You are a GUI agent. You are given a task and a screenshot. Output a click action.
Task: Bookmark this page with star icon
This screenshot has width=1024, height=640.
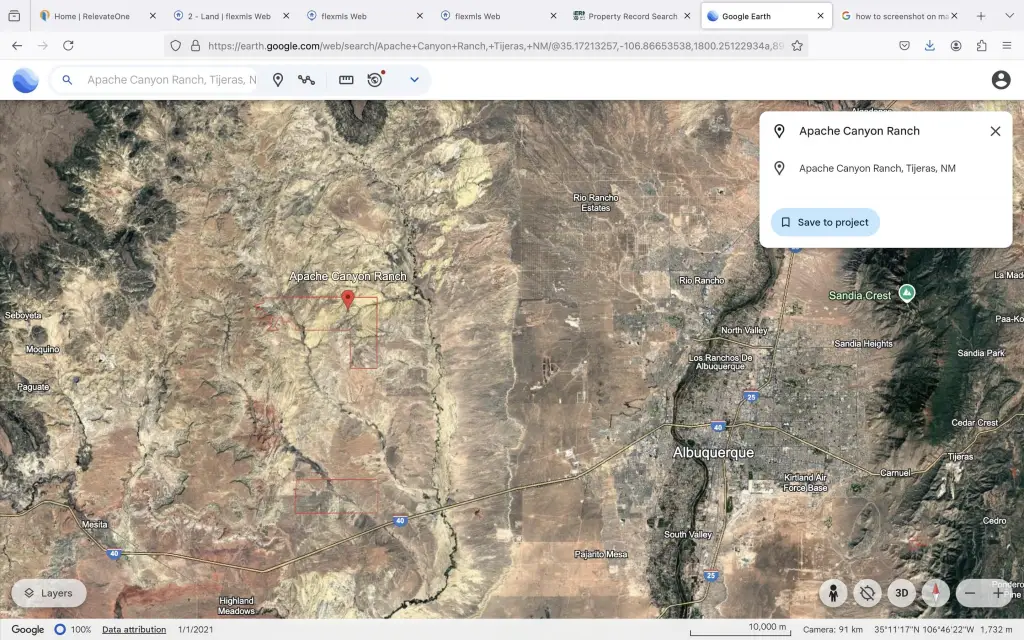pos(797,46)
